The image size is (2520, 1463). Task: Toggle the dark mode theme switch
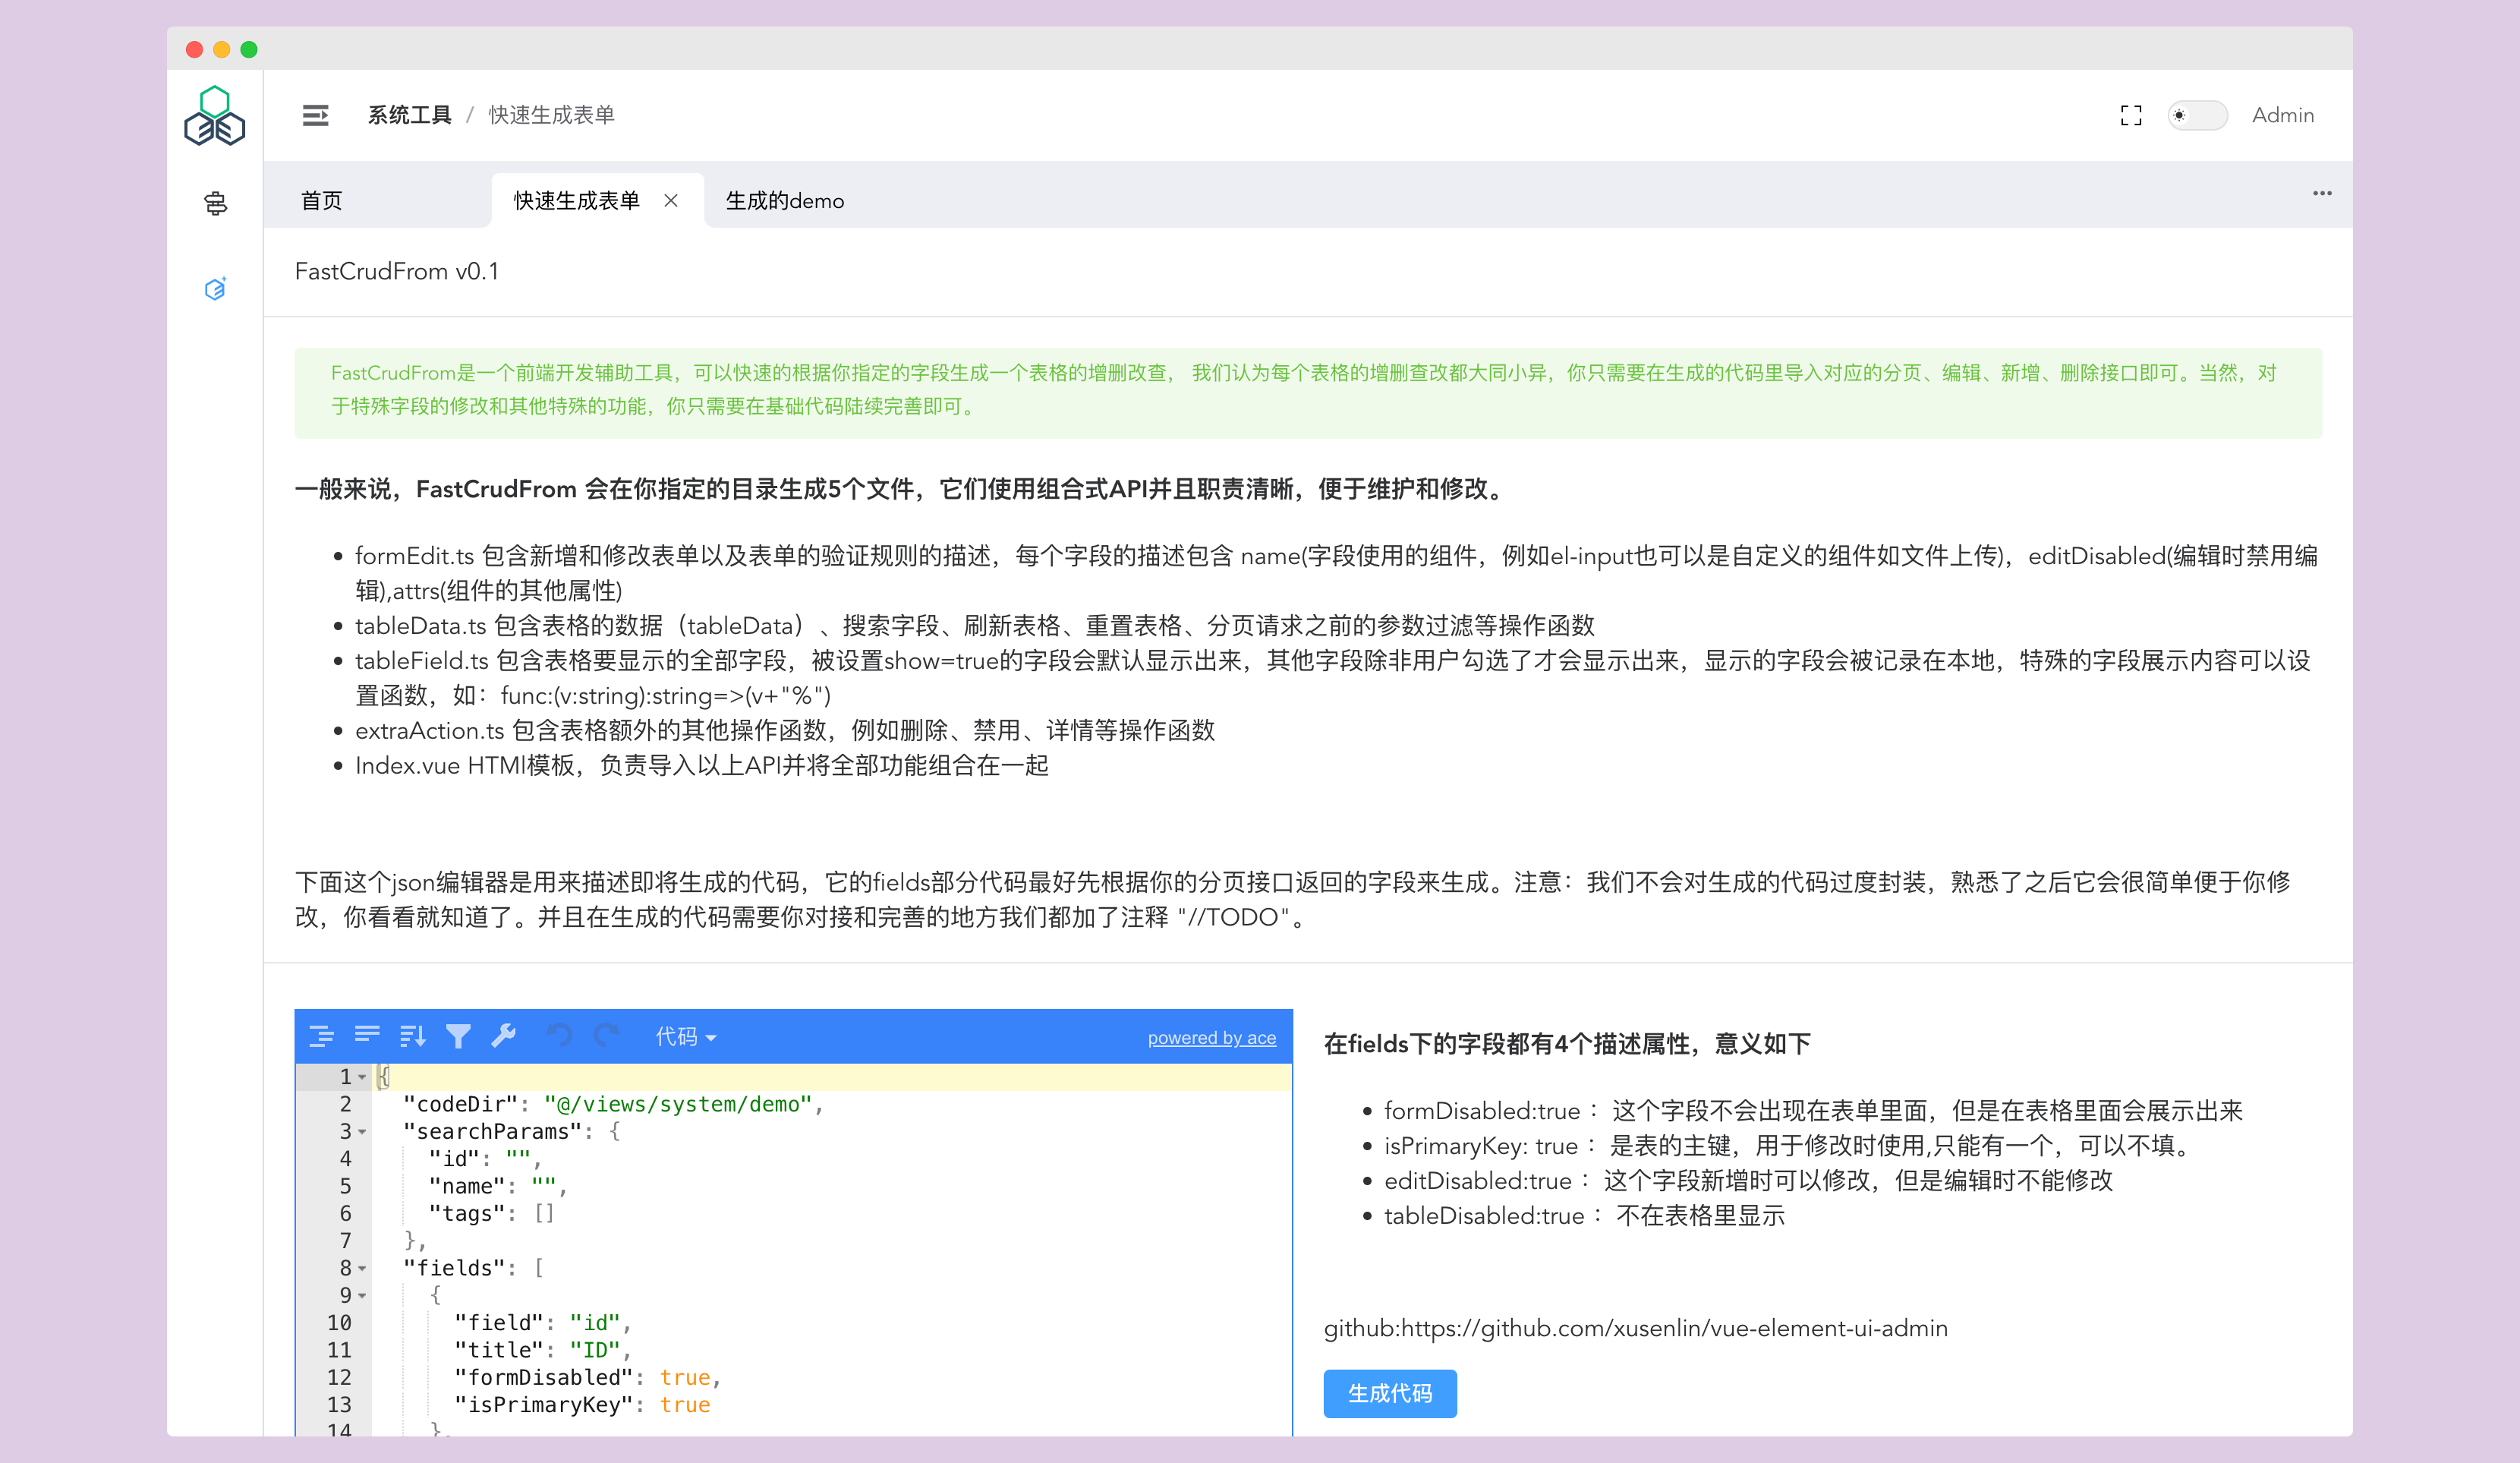(x=2197, y=116)
